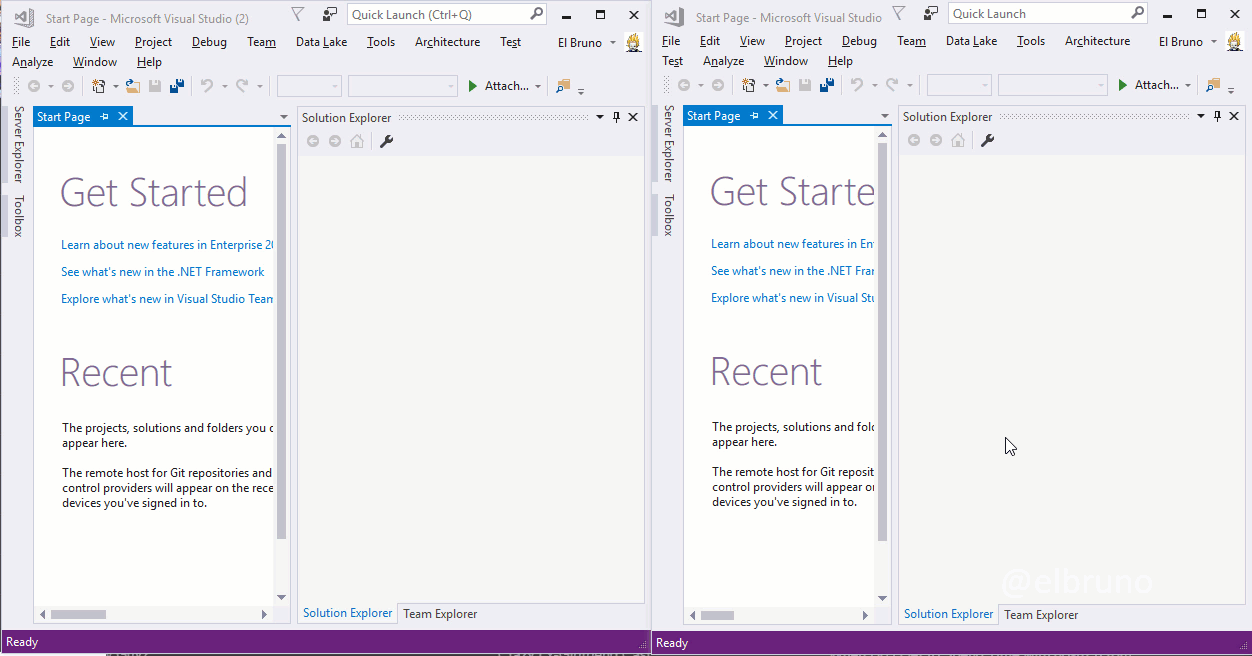Click the Home icon in right Solution Explorer

958,140
